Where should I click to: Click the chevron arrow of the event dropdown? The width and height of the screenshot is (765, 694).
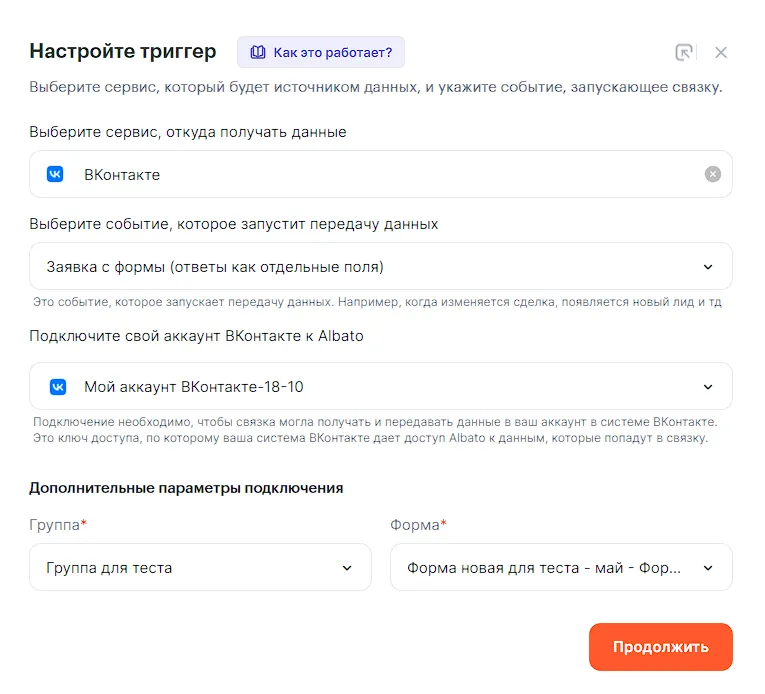(x=708, y=267)
